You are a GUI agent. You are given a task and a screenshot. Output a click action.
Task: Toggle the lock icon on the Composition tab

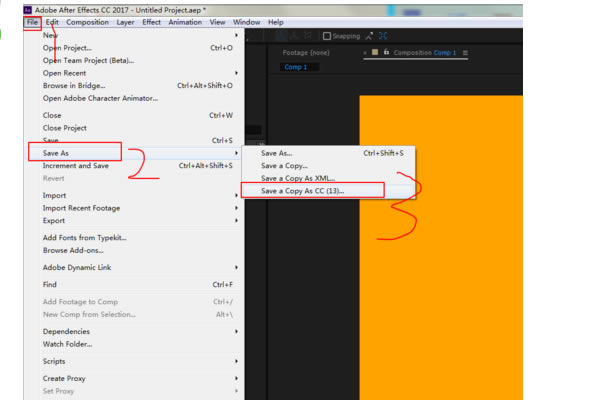point(386,52)
